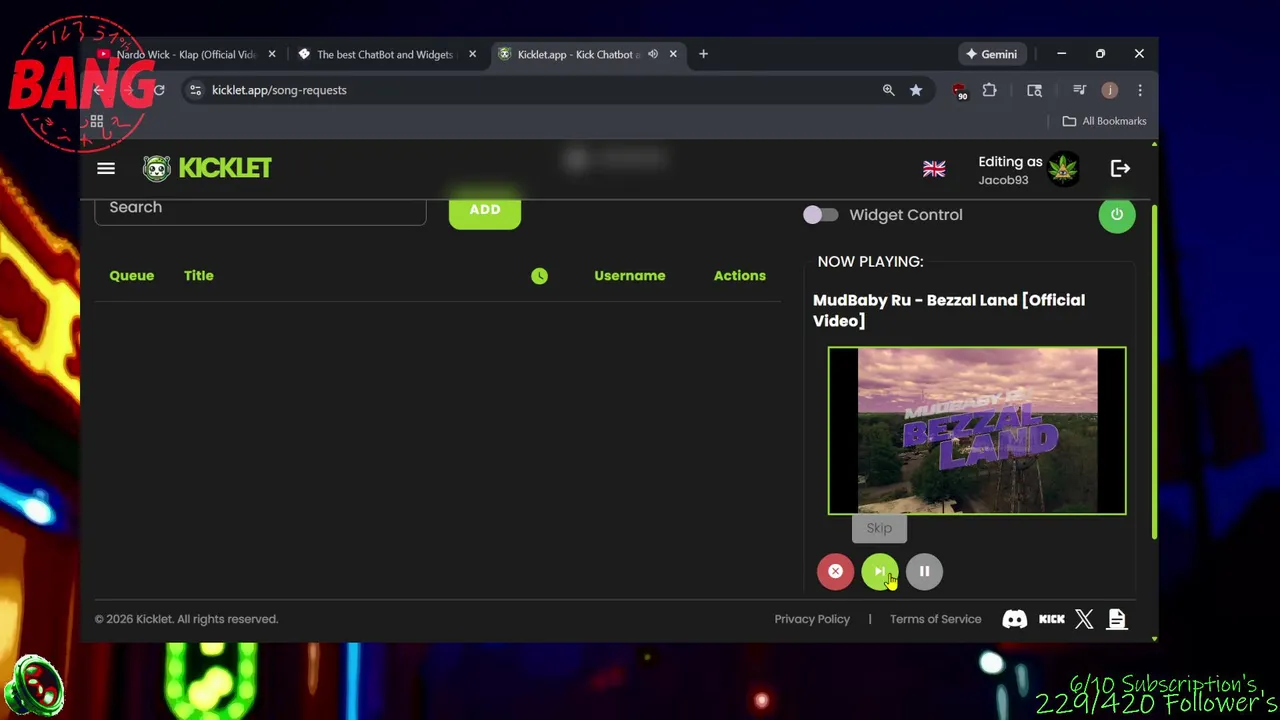Pause the current song

click(x=924, y=571)
